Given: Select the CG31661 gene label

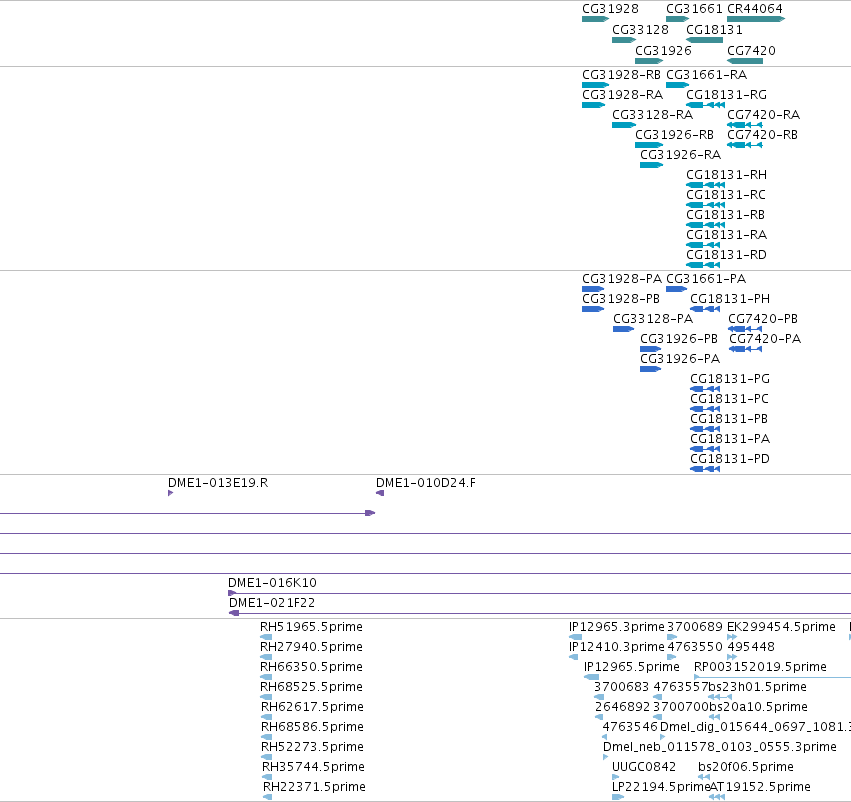Looking at the screenshot, I should tap(694, 9).
